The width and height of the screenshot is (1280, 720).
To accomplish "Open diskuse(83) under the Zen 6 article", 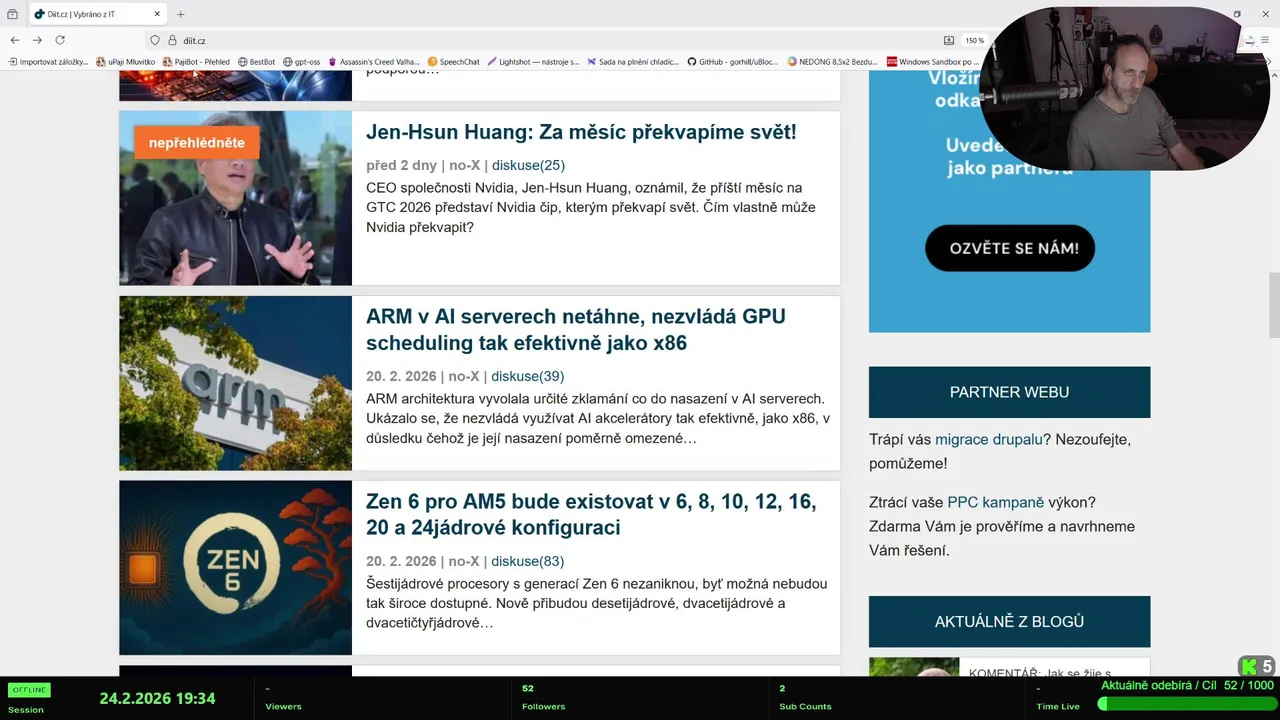I will coord(527,562).
